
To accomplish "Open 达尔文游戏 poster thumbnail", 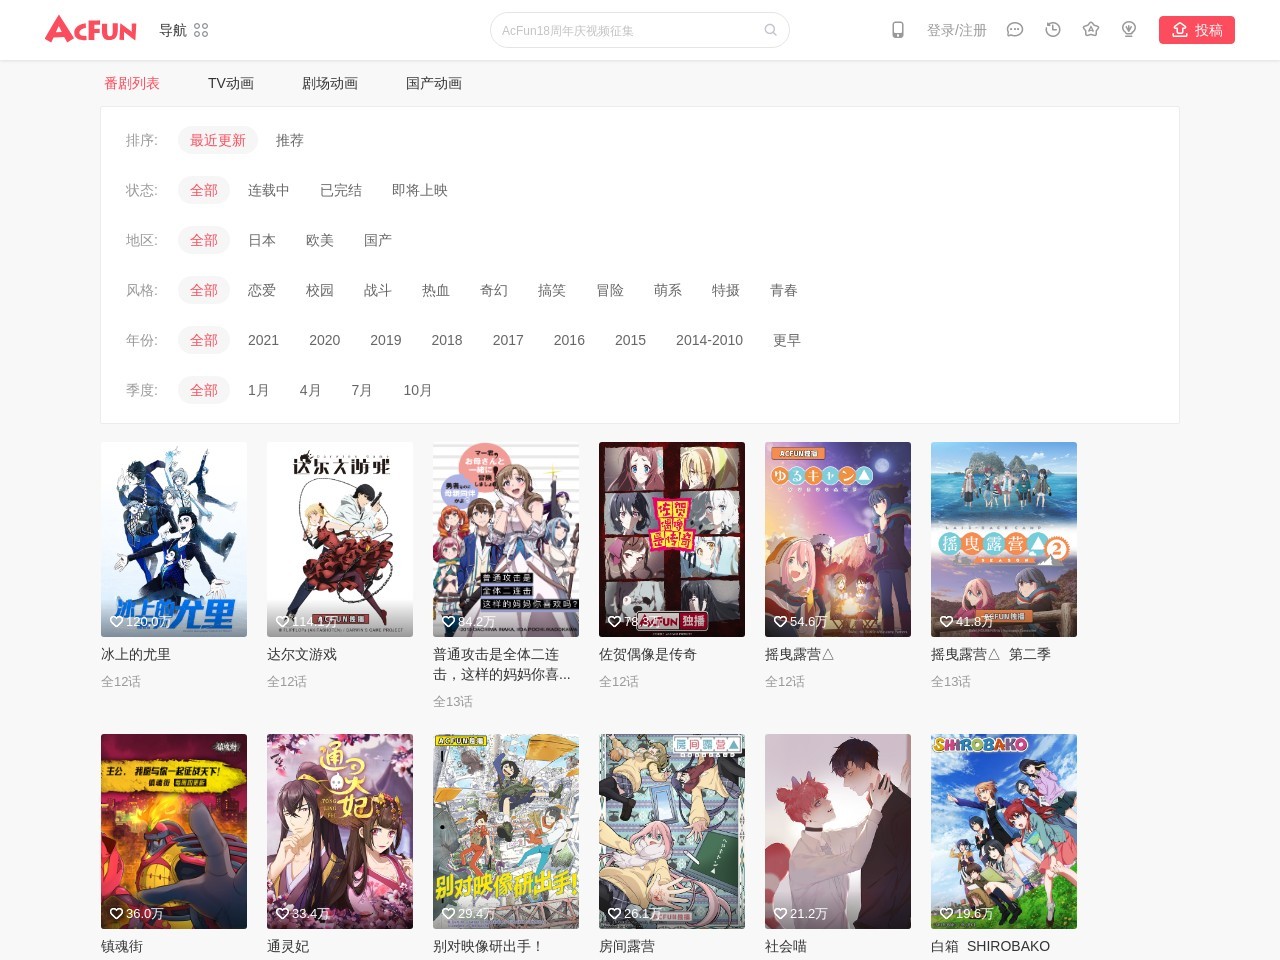I will tap(340, 539).
